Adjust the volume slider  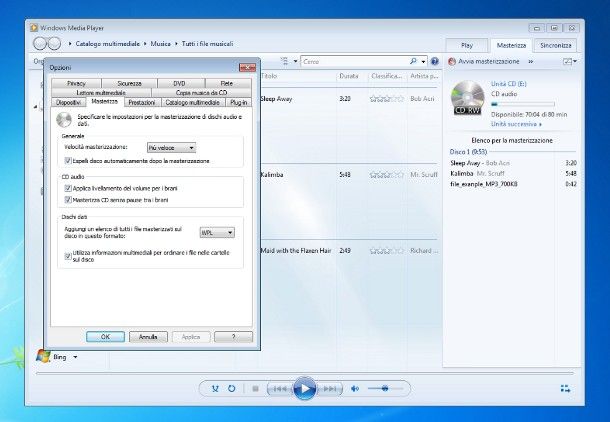(x=385, y=388)
